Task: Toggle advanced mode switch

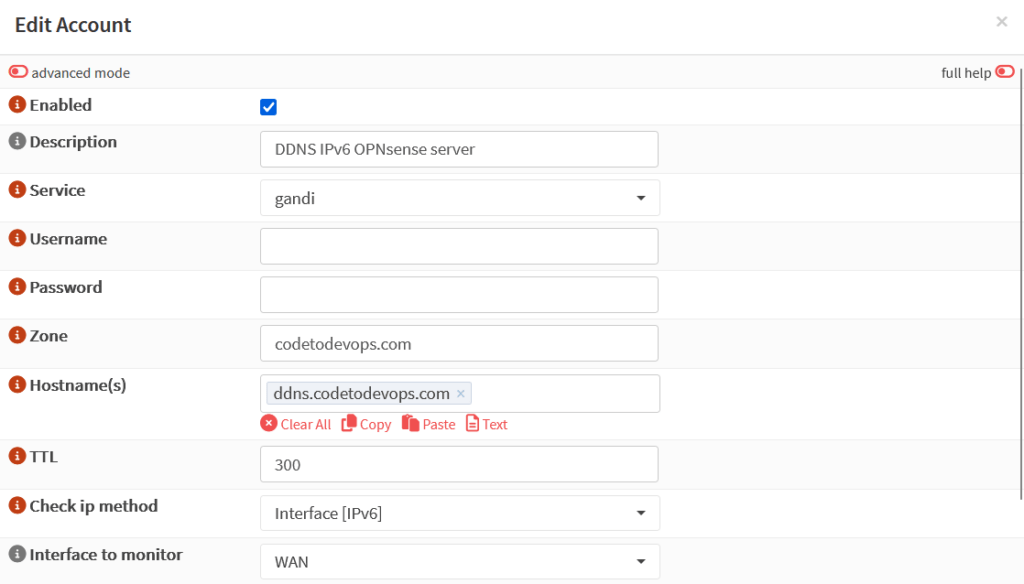Action: coord(18,72)
